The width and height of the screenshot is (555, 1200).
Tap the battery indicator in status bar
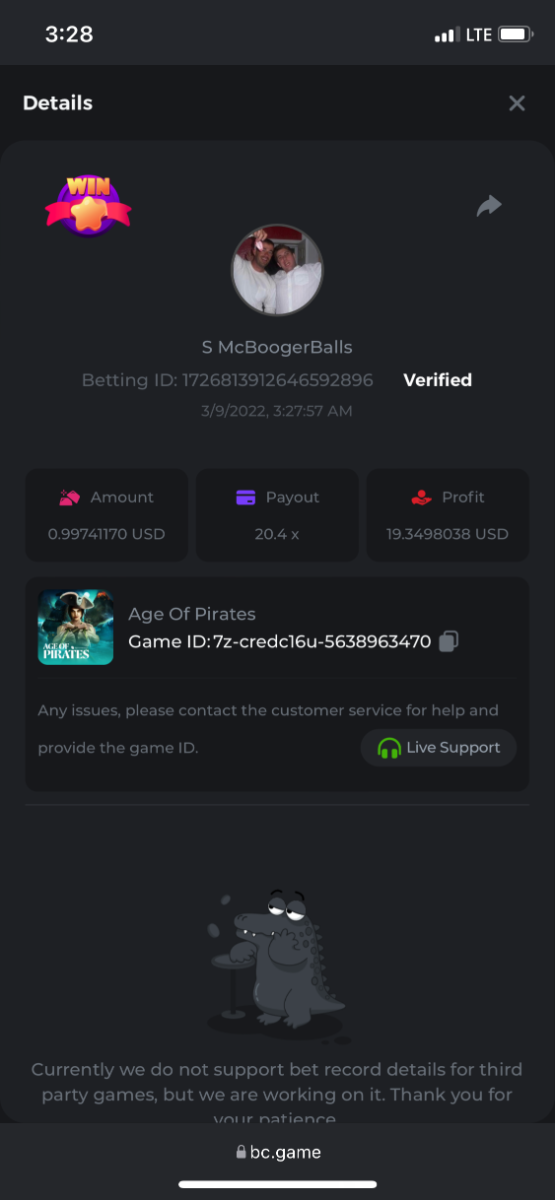515,35
